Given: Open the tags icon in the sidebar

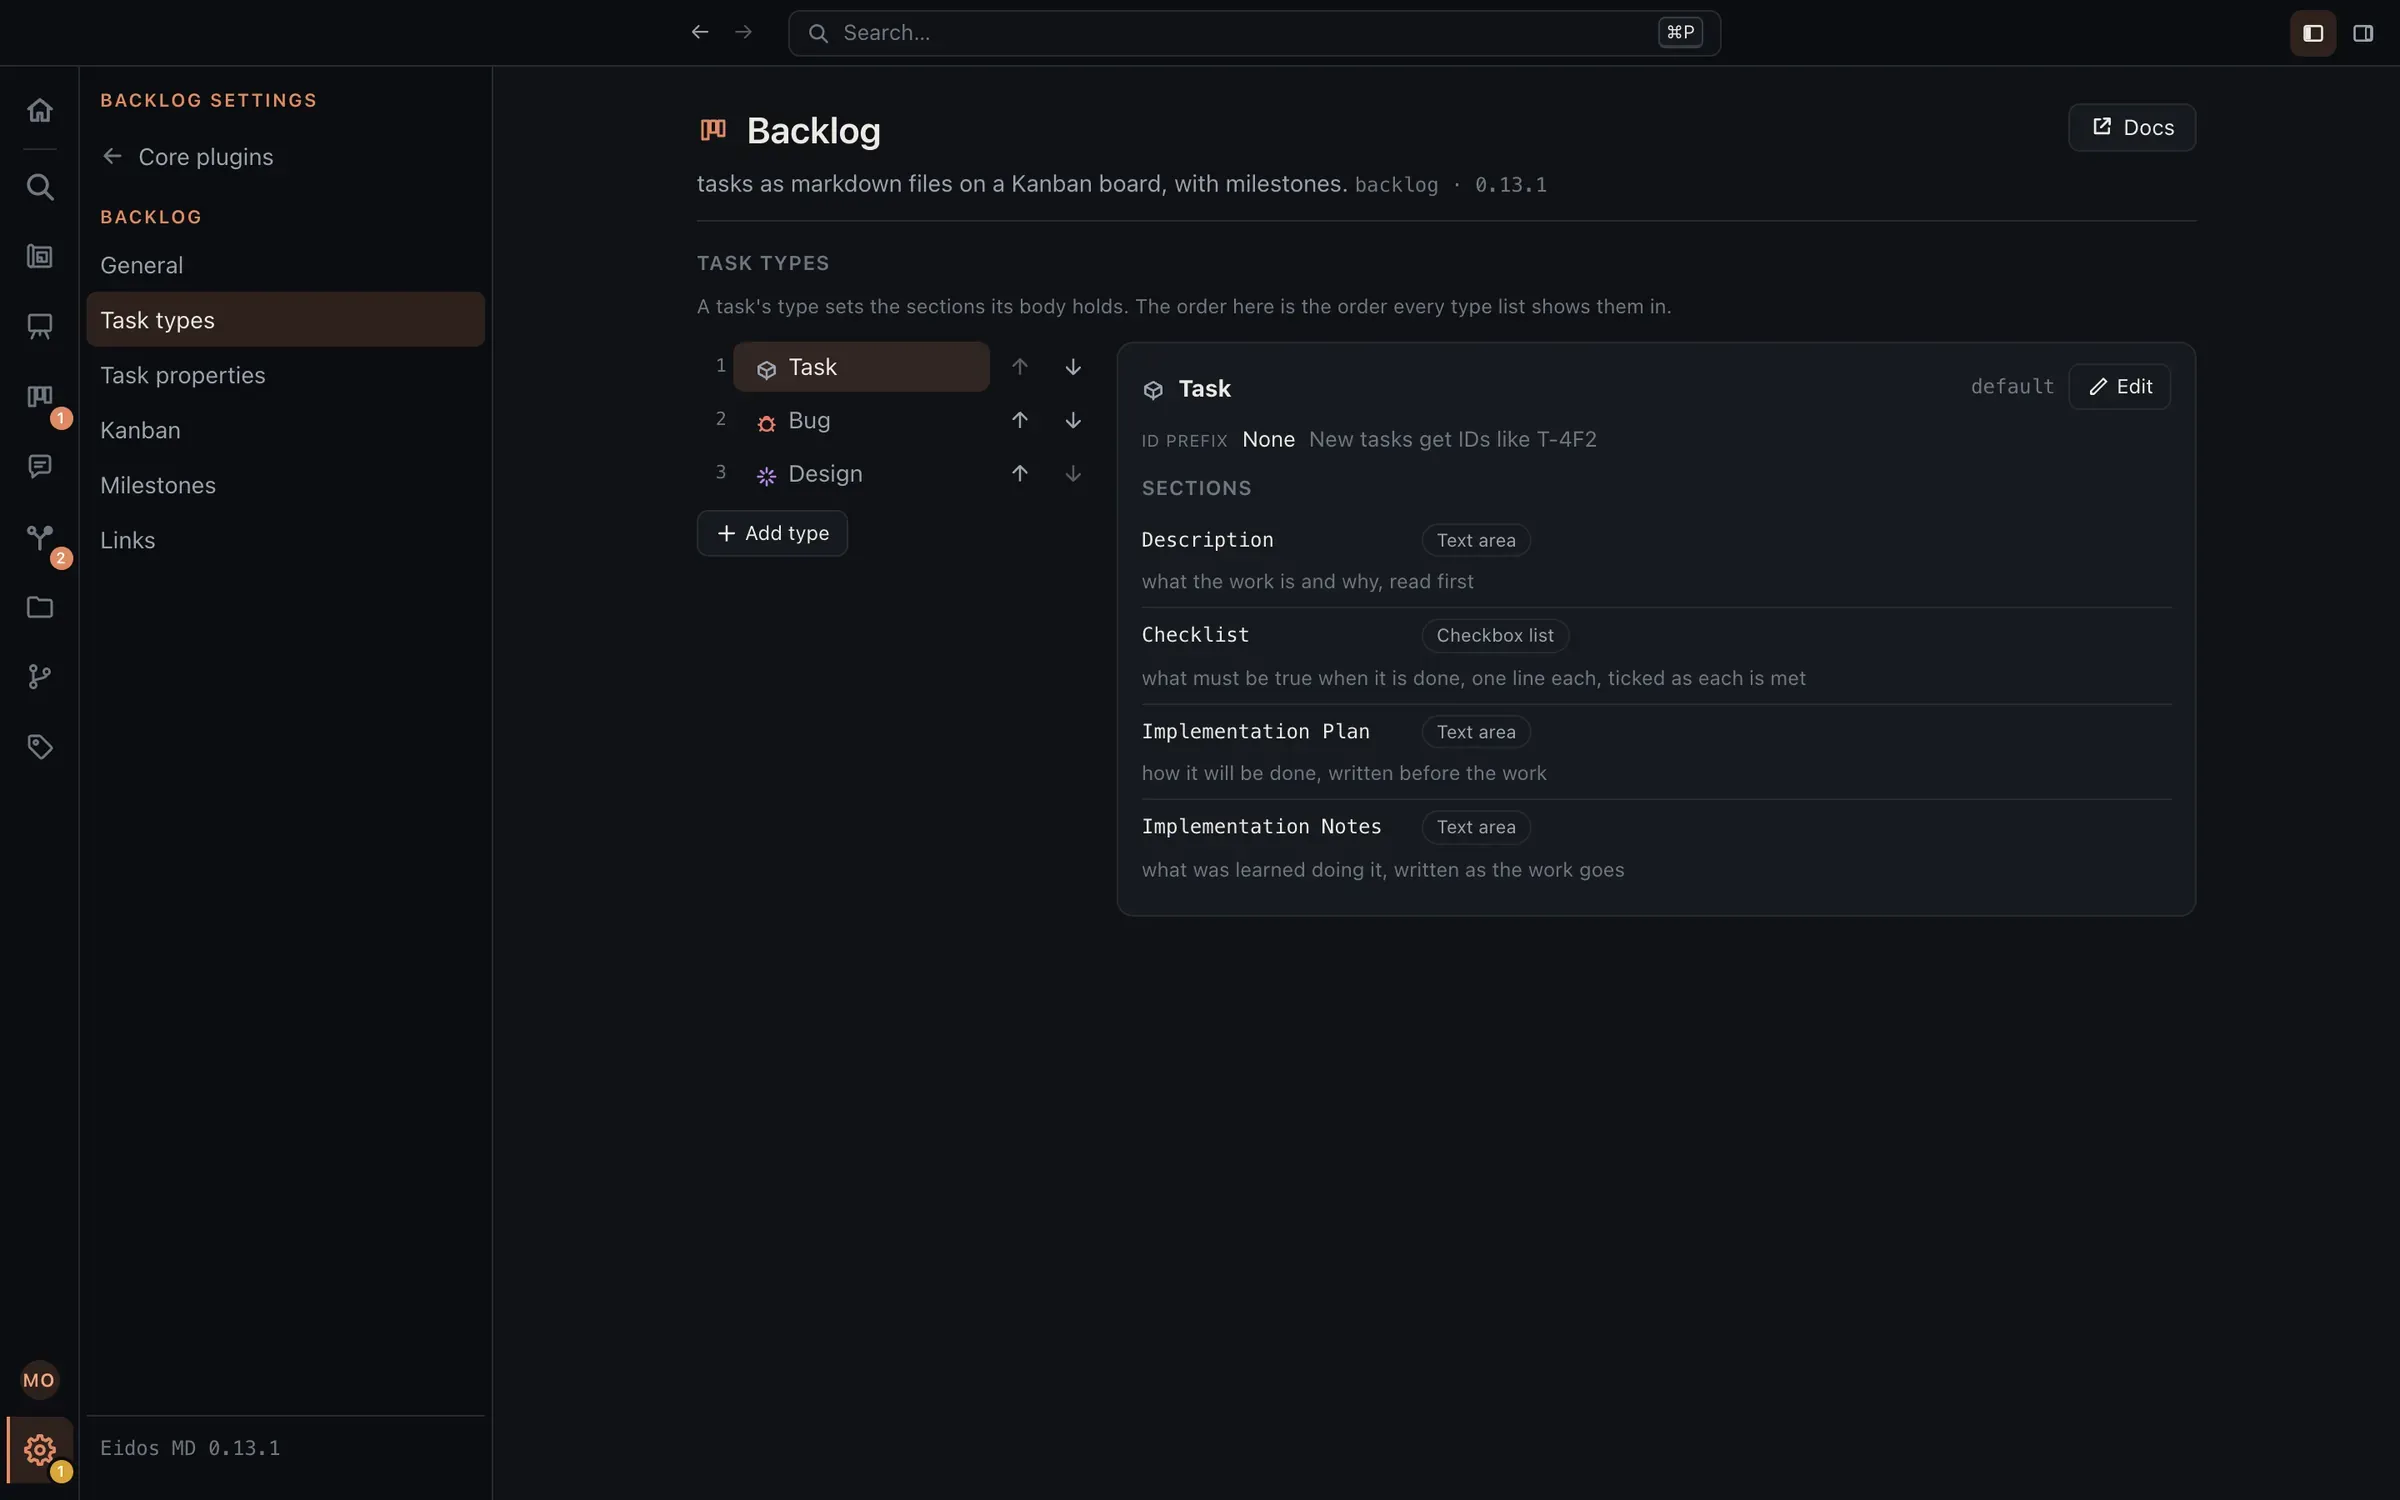Looking at the screenshot, I should [x=40, y=747].
